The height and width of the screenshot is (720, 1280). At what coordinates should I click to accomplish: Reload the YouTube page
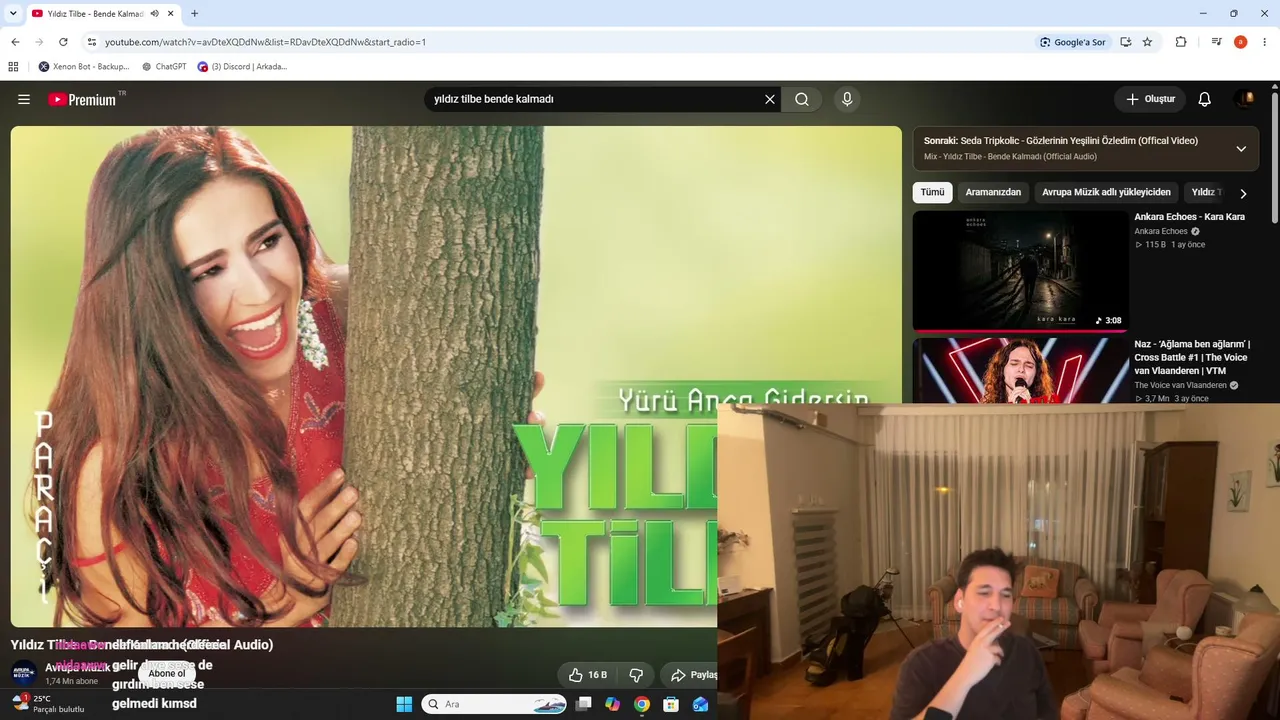63,42
